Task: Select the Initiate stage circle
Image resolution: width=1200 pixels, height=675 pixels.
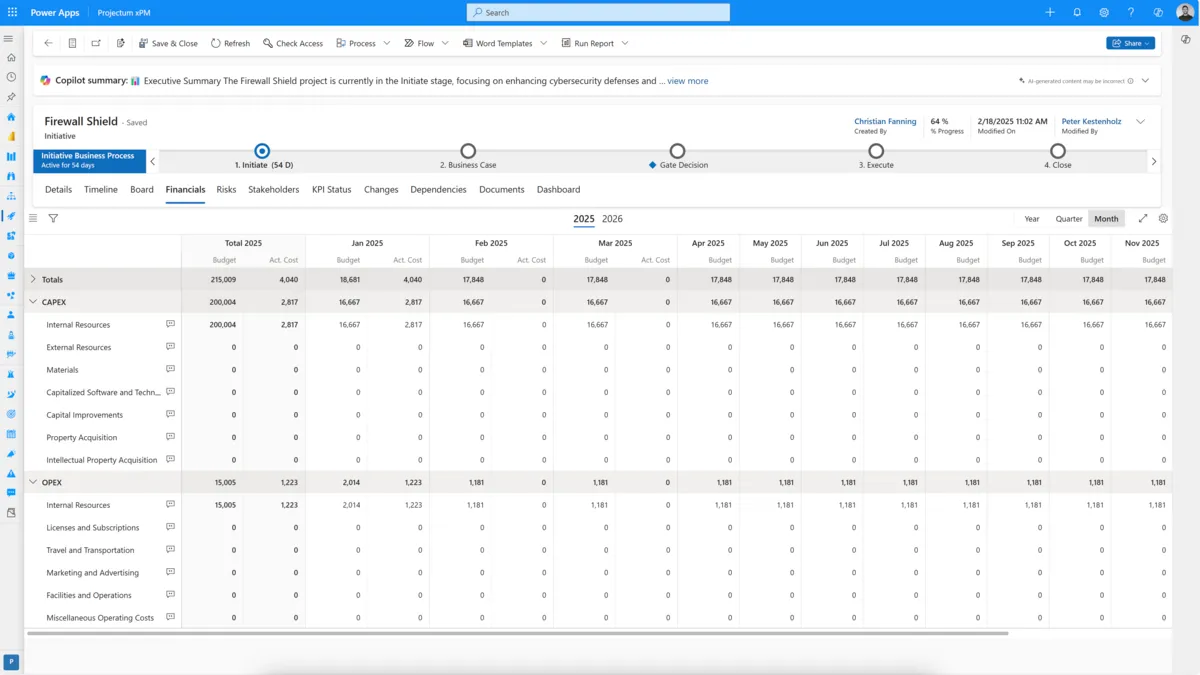Action: [x=262, y=151]
